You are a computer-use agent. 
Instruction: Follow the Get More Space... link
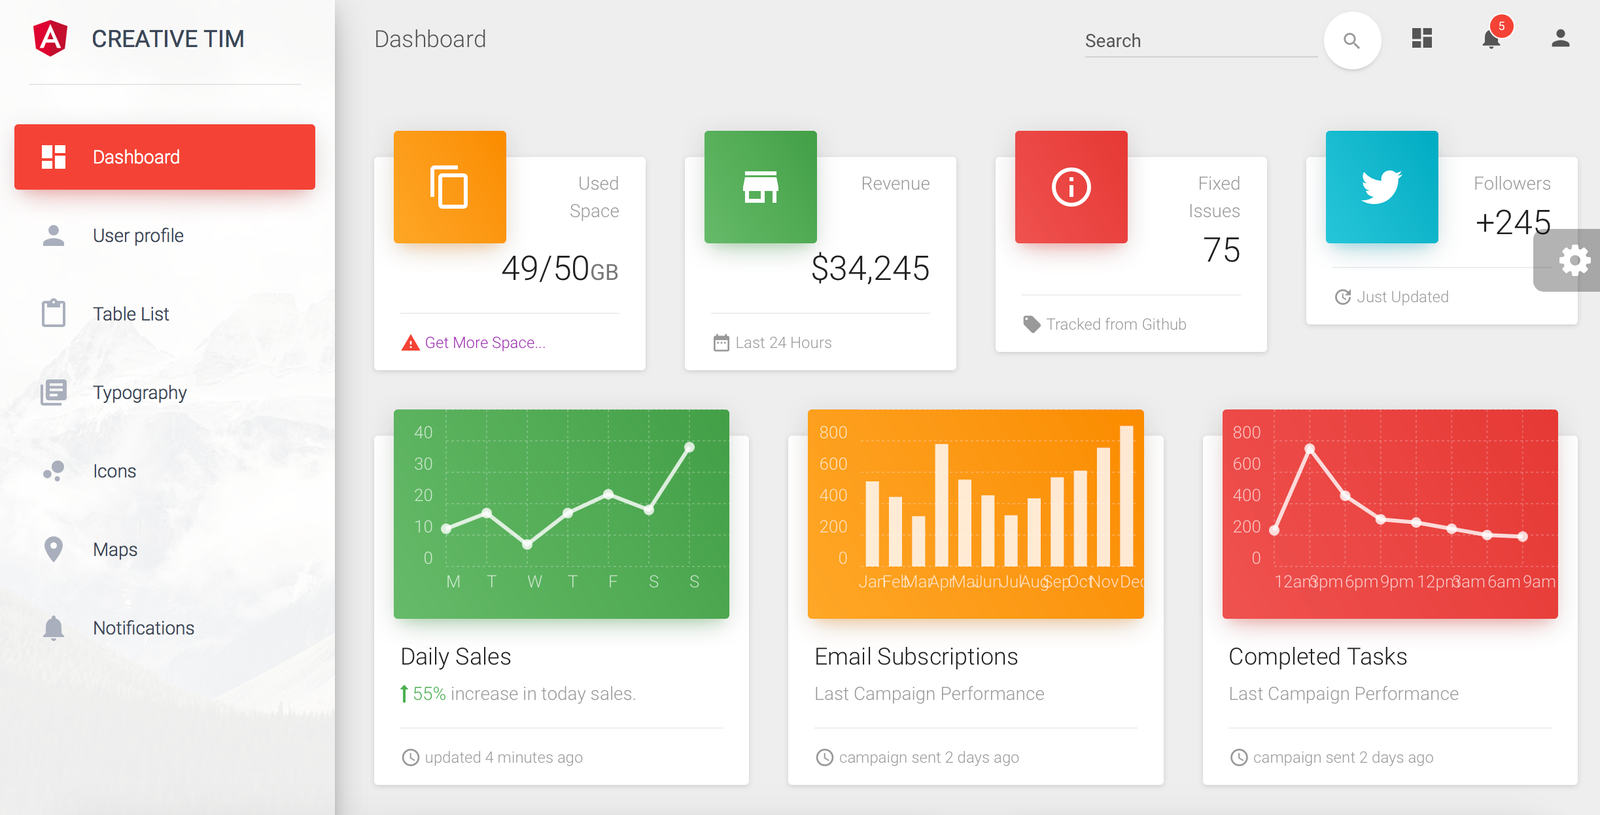[x=485, y=343]
